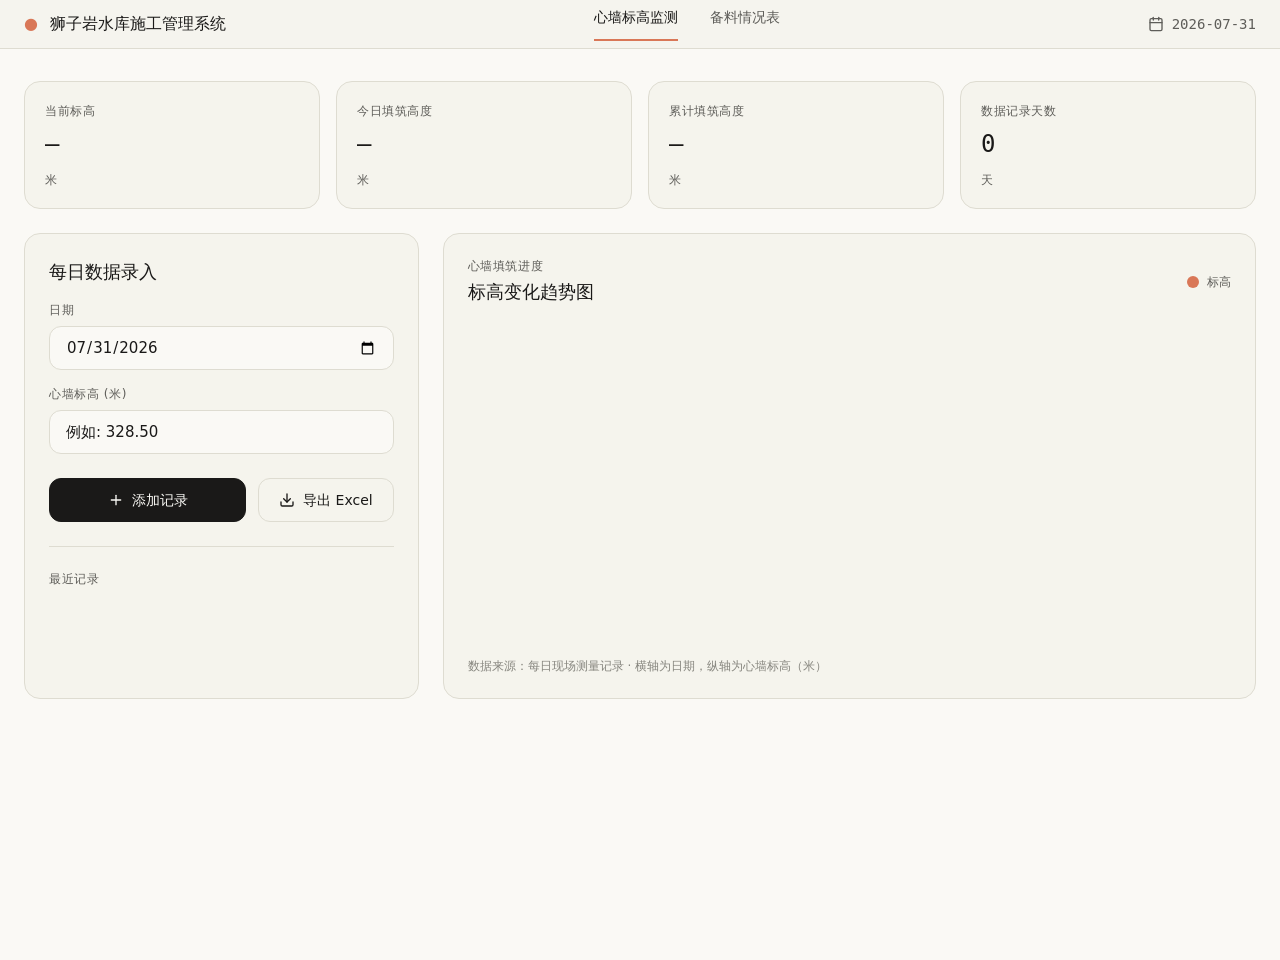Viewport: 1280px width, 960px height.
Task: Click the 最近记录 label
Action: (x=74, y=579)
